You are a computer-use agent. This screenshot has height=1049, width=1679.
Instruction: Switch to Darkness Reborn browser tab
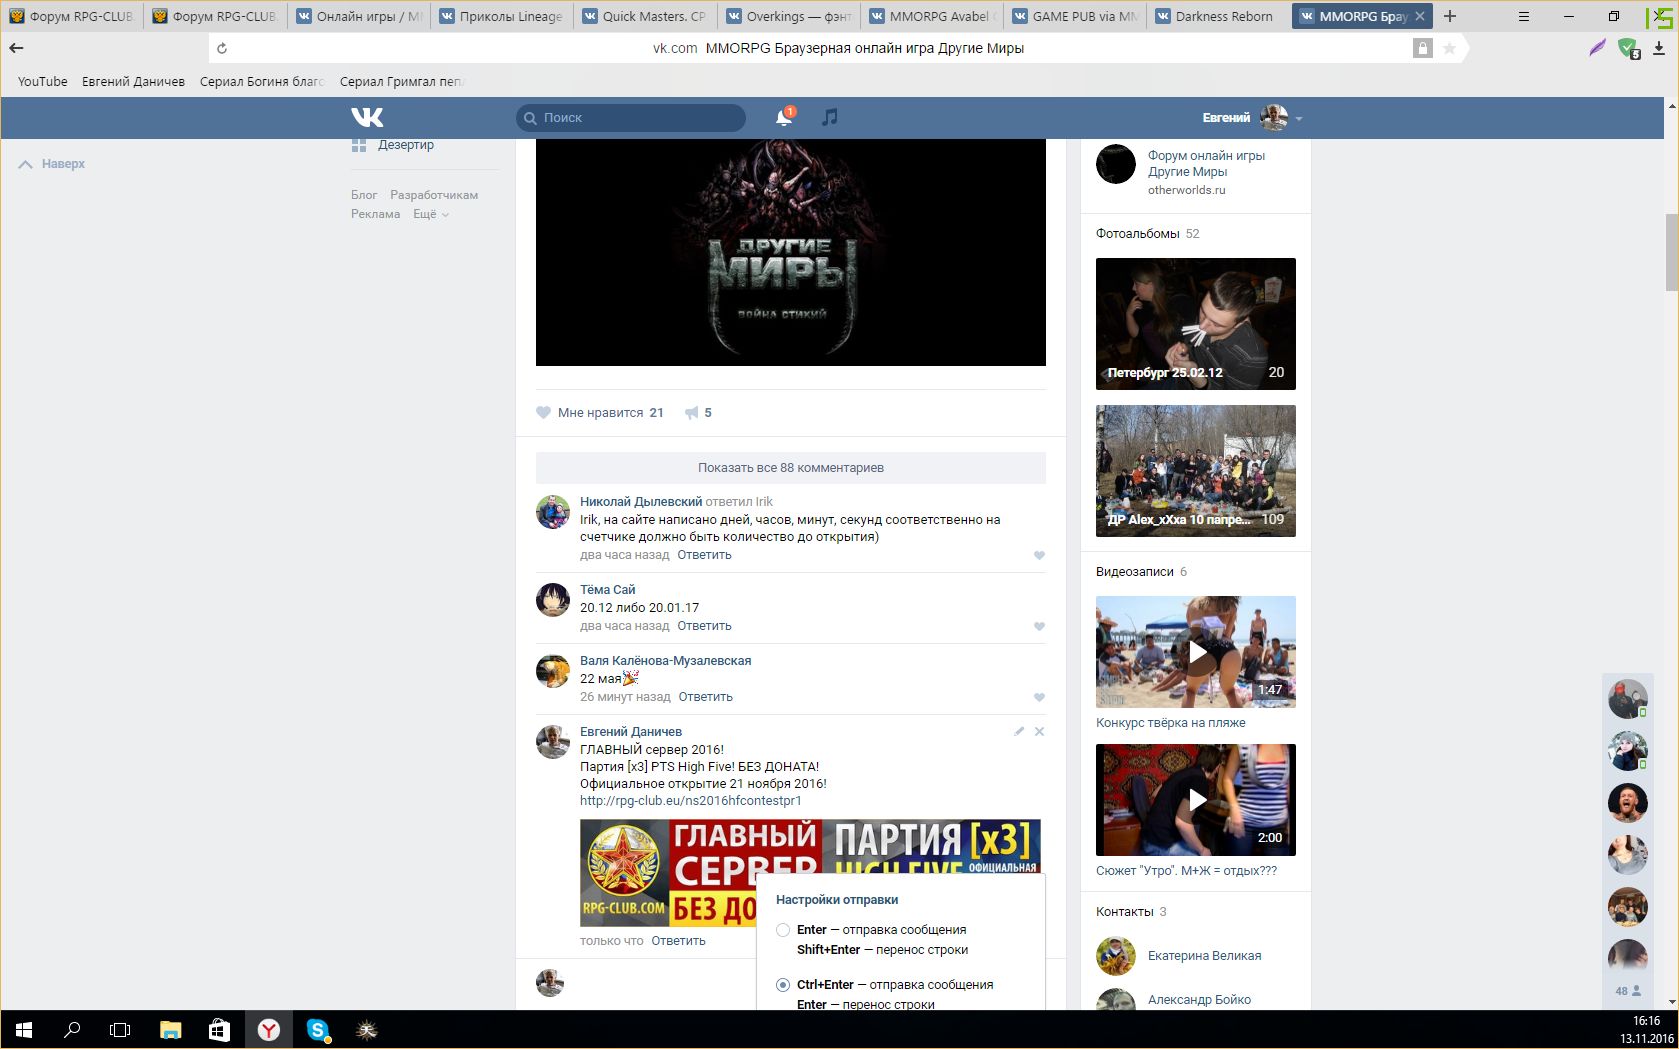(x=1222, y=16)
